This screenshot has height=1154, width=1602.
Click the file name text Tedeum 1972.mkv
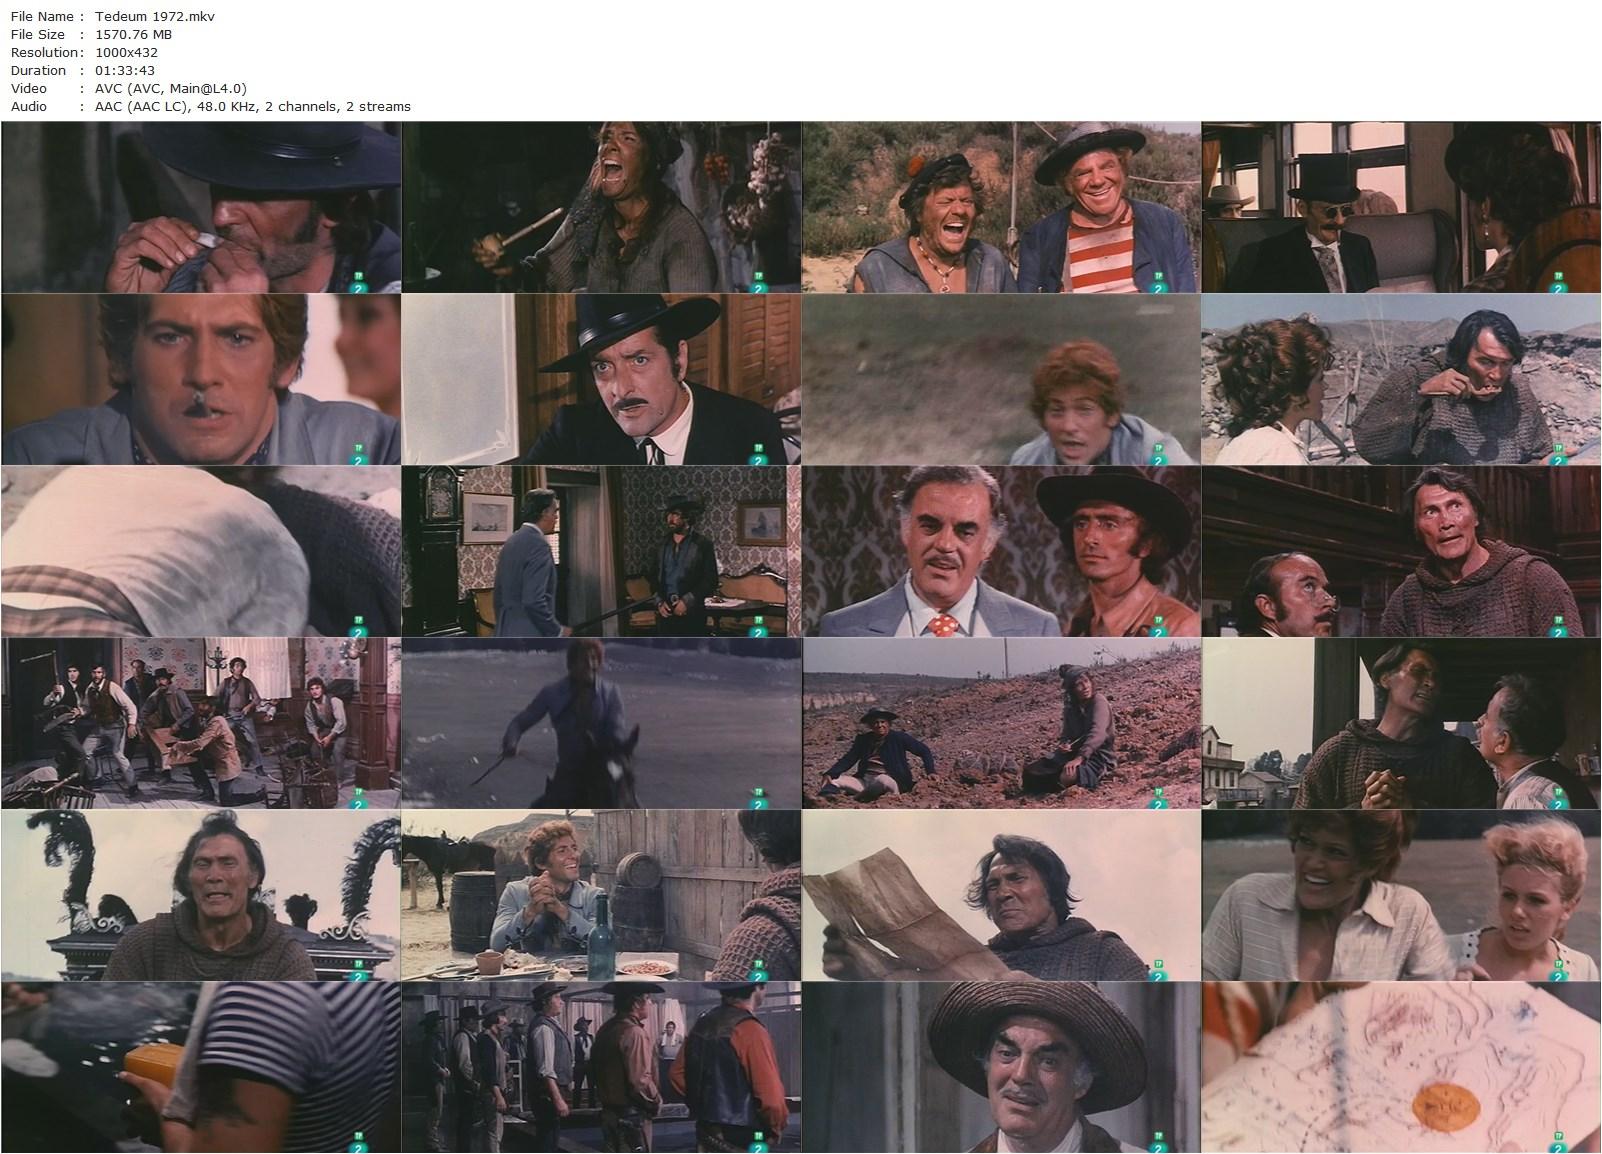[155, 17]
